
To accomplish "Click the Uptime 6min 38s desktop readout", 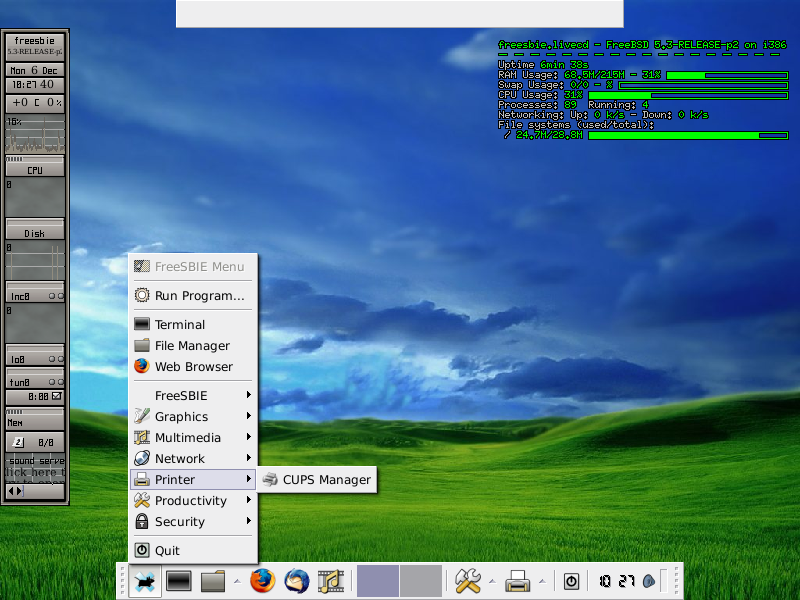I will coord(543,65).
